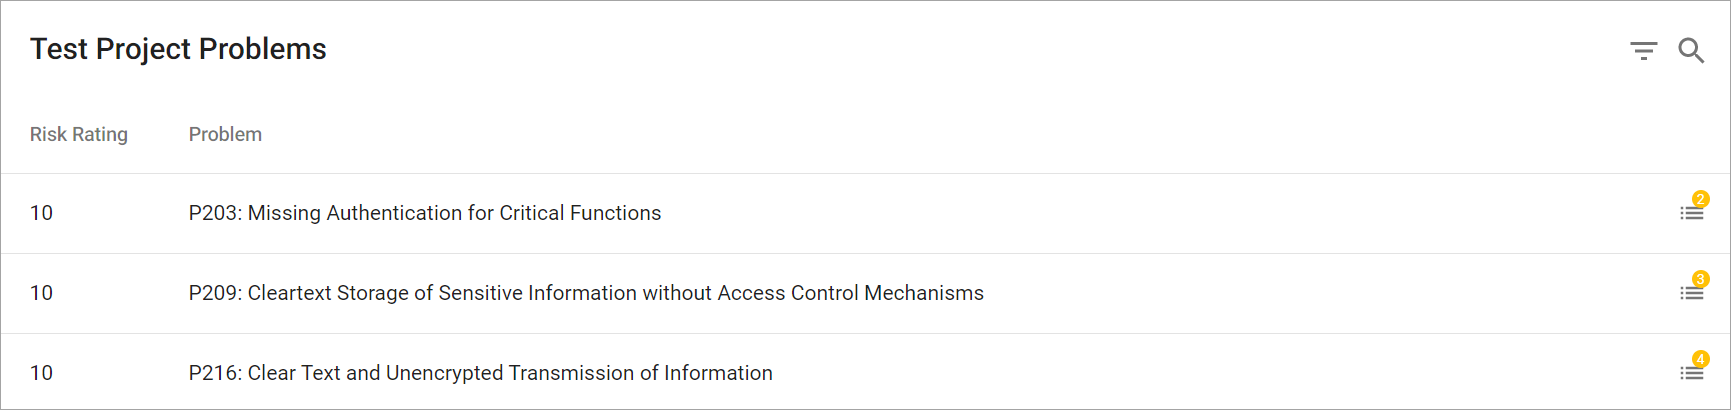Screen dimensions: 1731x410
Task: Click blank area of the P203 row
Action: [1150, 213]
